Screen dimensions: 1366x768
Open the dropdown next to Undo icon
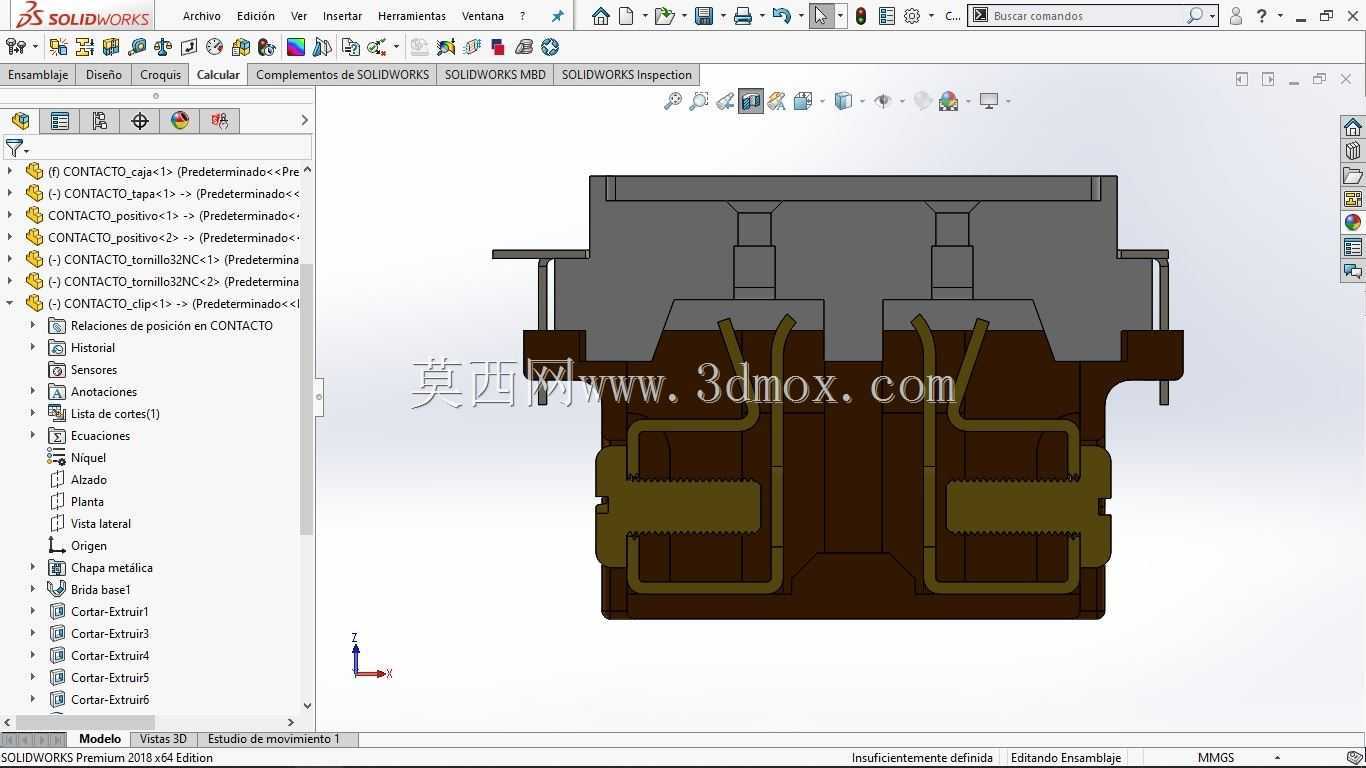click(x=801, y=16)
